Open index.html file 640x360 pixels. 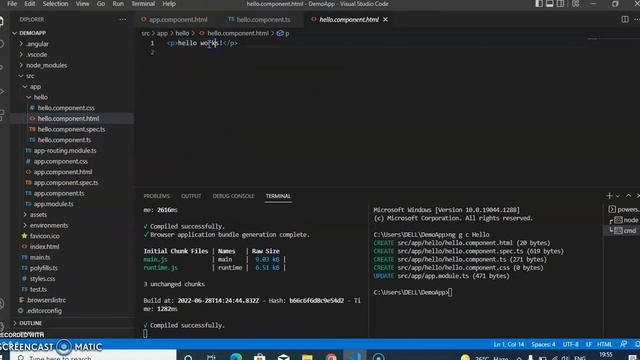[x=44, y=247]
